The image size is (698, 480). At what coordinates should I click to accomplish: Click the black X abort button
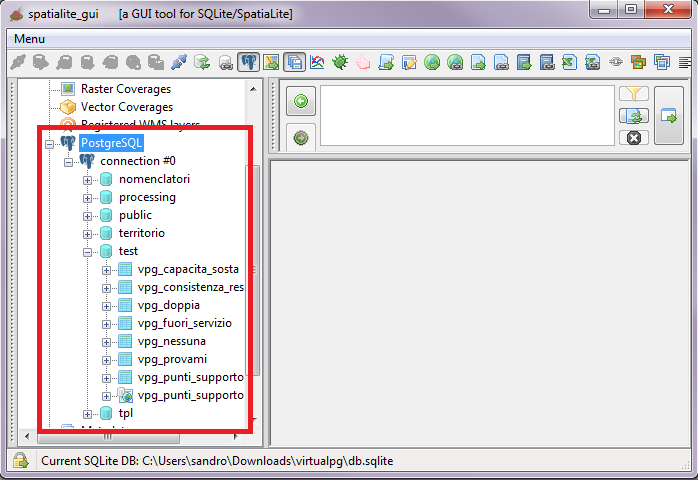pyautogui.click(x=633, y=138)
